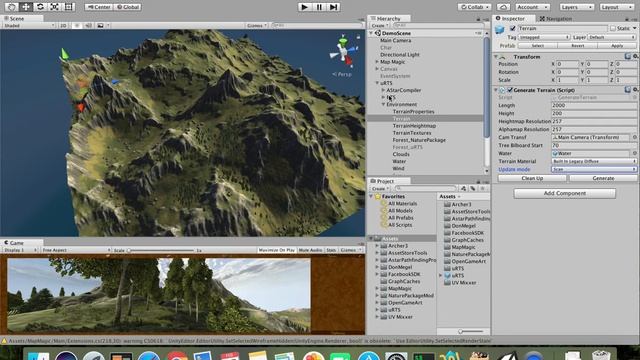This screenshot has height=360, width=640.
Task: Click Project search by type icon
Action: 463,189
